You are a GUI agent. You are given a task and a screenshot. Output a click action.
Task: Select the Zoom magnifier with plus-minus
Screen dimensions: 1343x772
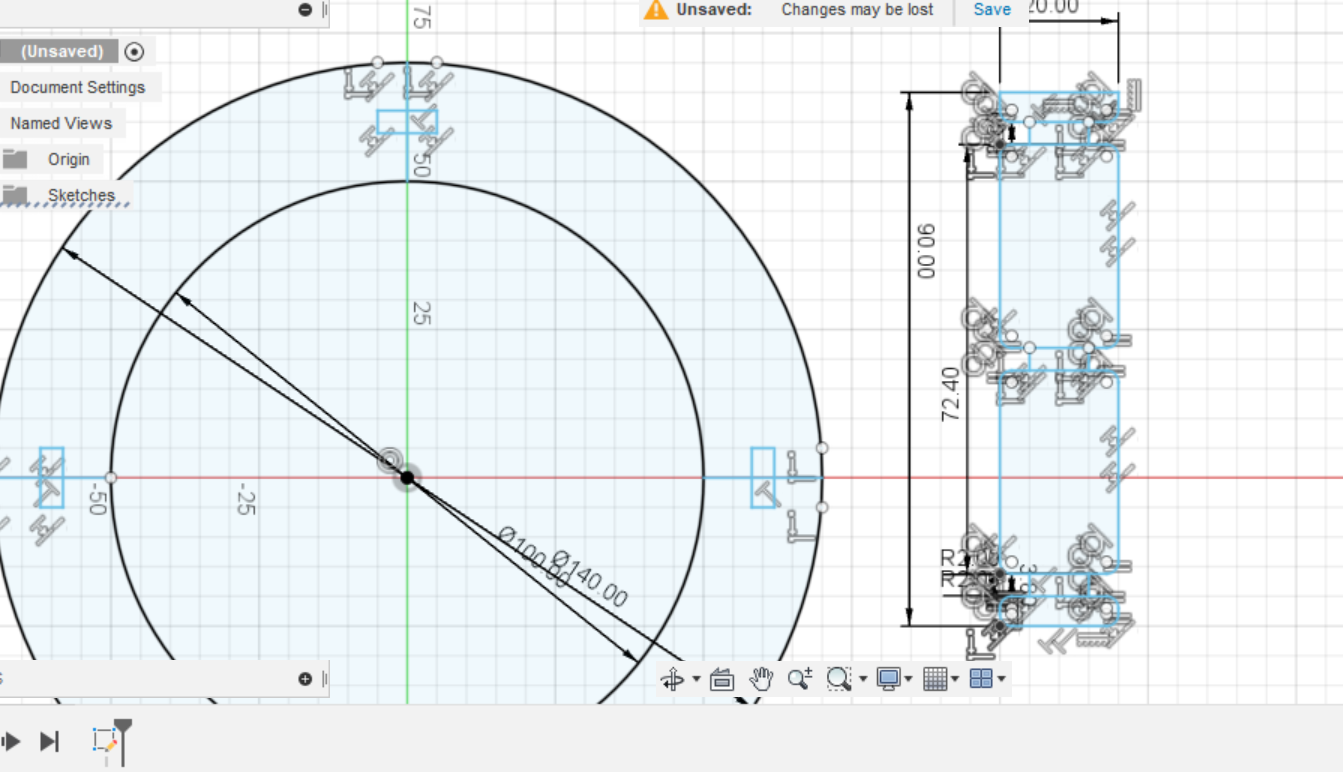click(x=799, y=680)
